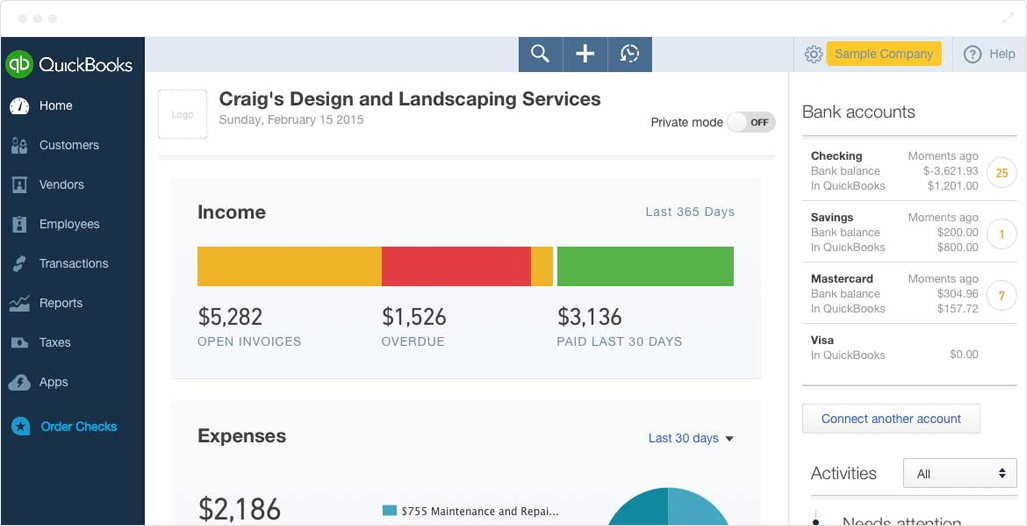The image size is (1027, 526).
Task: Open Expenses Last 30 days dropdown
Action: tap(691, 438)
